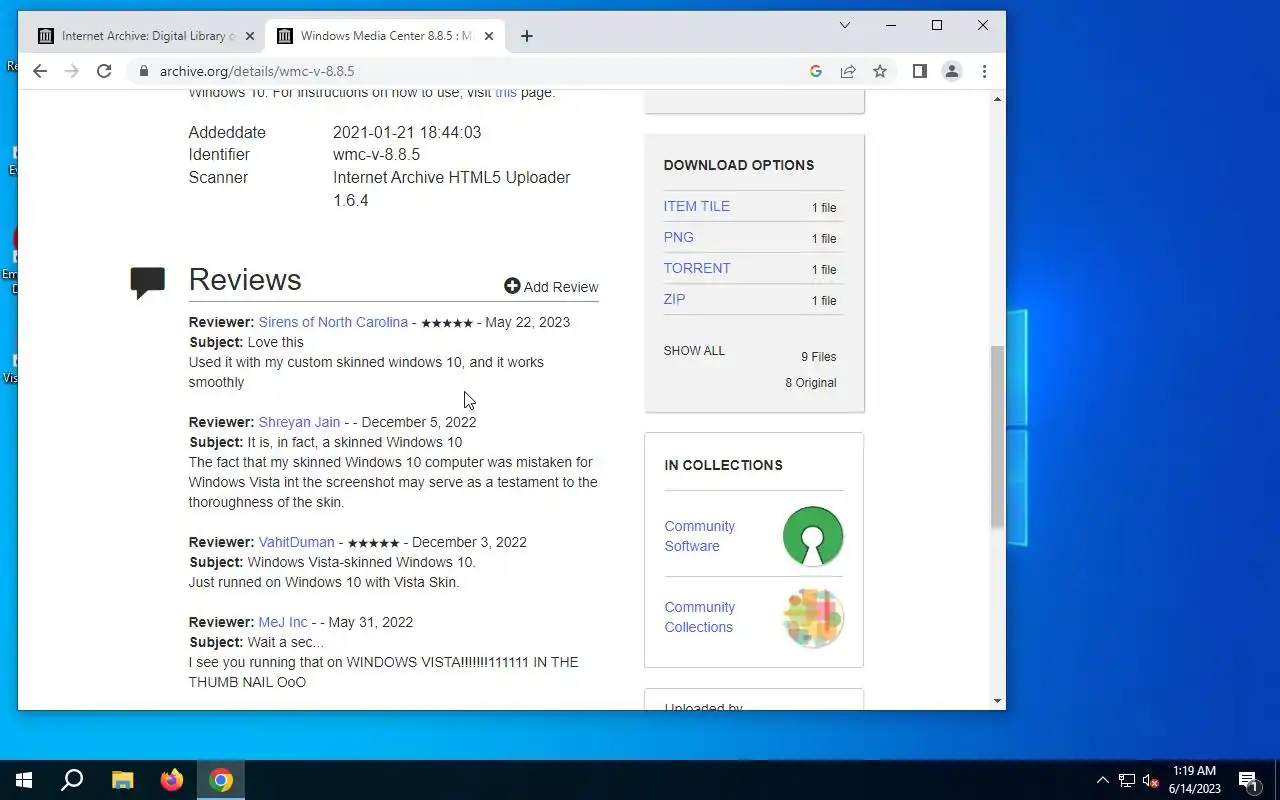Reload the archive.org page
Image resolution: width=1280 pixels, height=800 pixels.
pyautogui.click(x=104, y=71)
